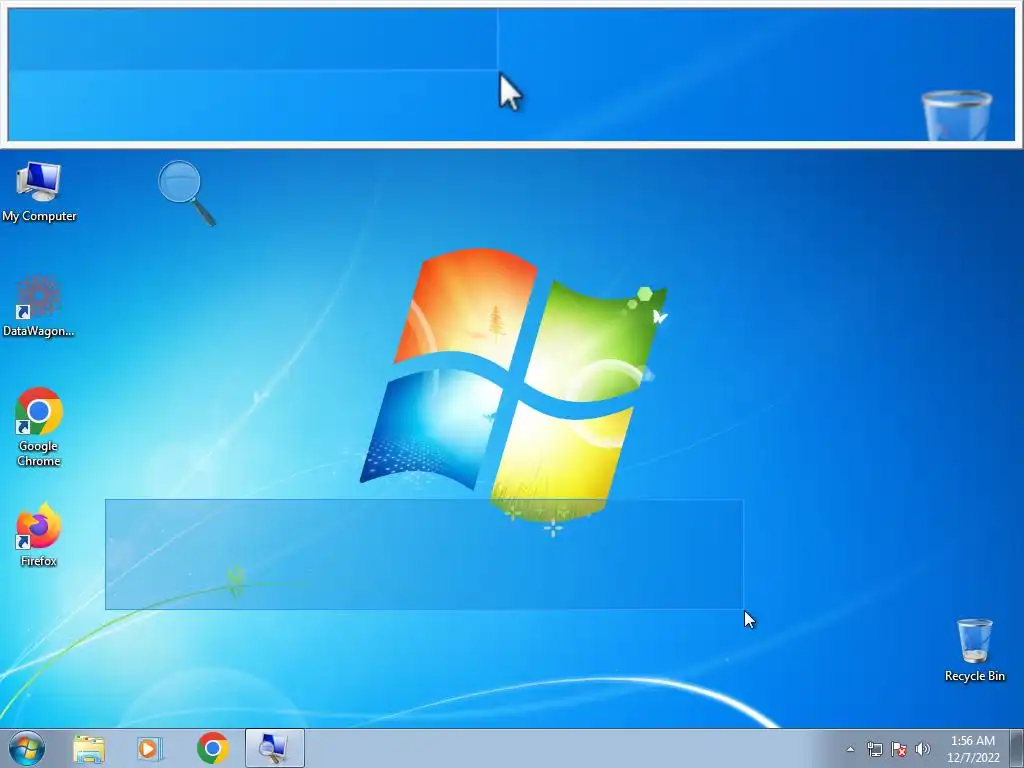This screenshot has width=1024, height=768.
Task: Select the Google Chrome desktop shortcut
Action: pos(39,427)
